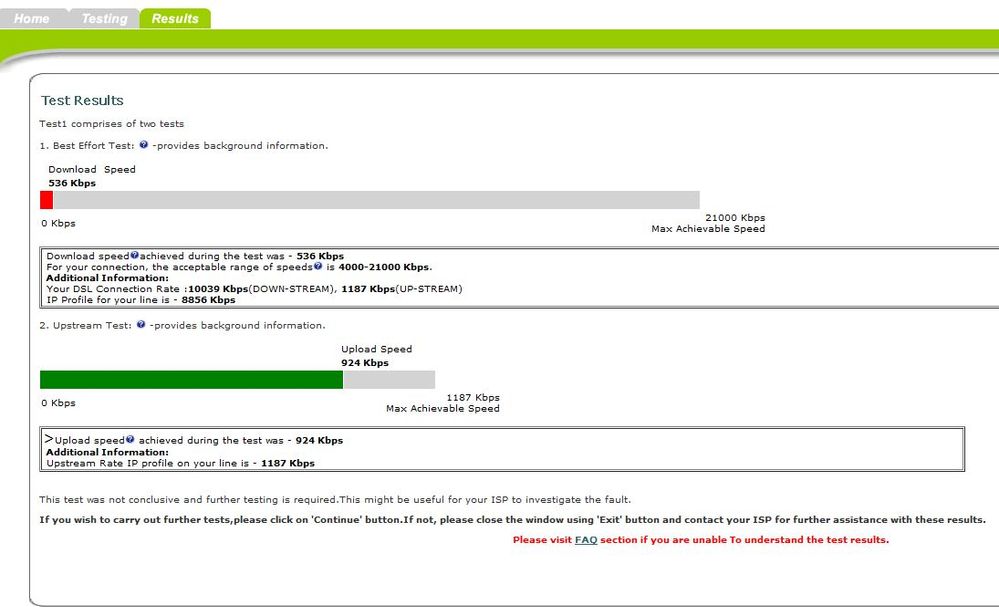
Task: Click the Test Results heading
Action: tap(82, 100)
